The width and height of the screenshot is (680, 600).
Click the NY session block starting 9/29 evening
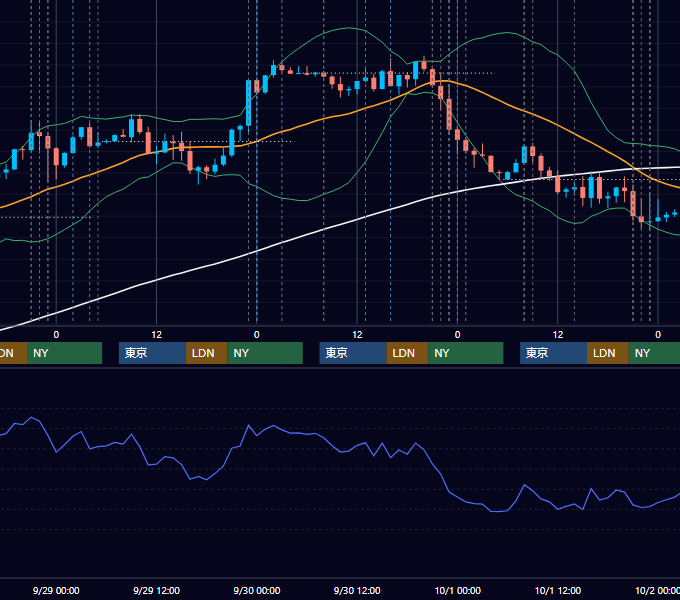pyautogui.click(x=265, y=353)
